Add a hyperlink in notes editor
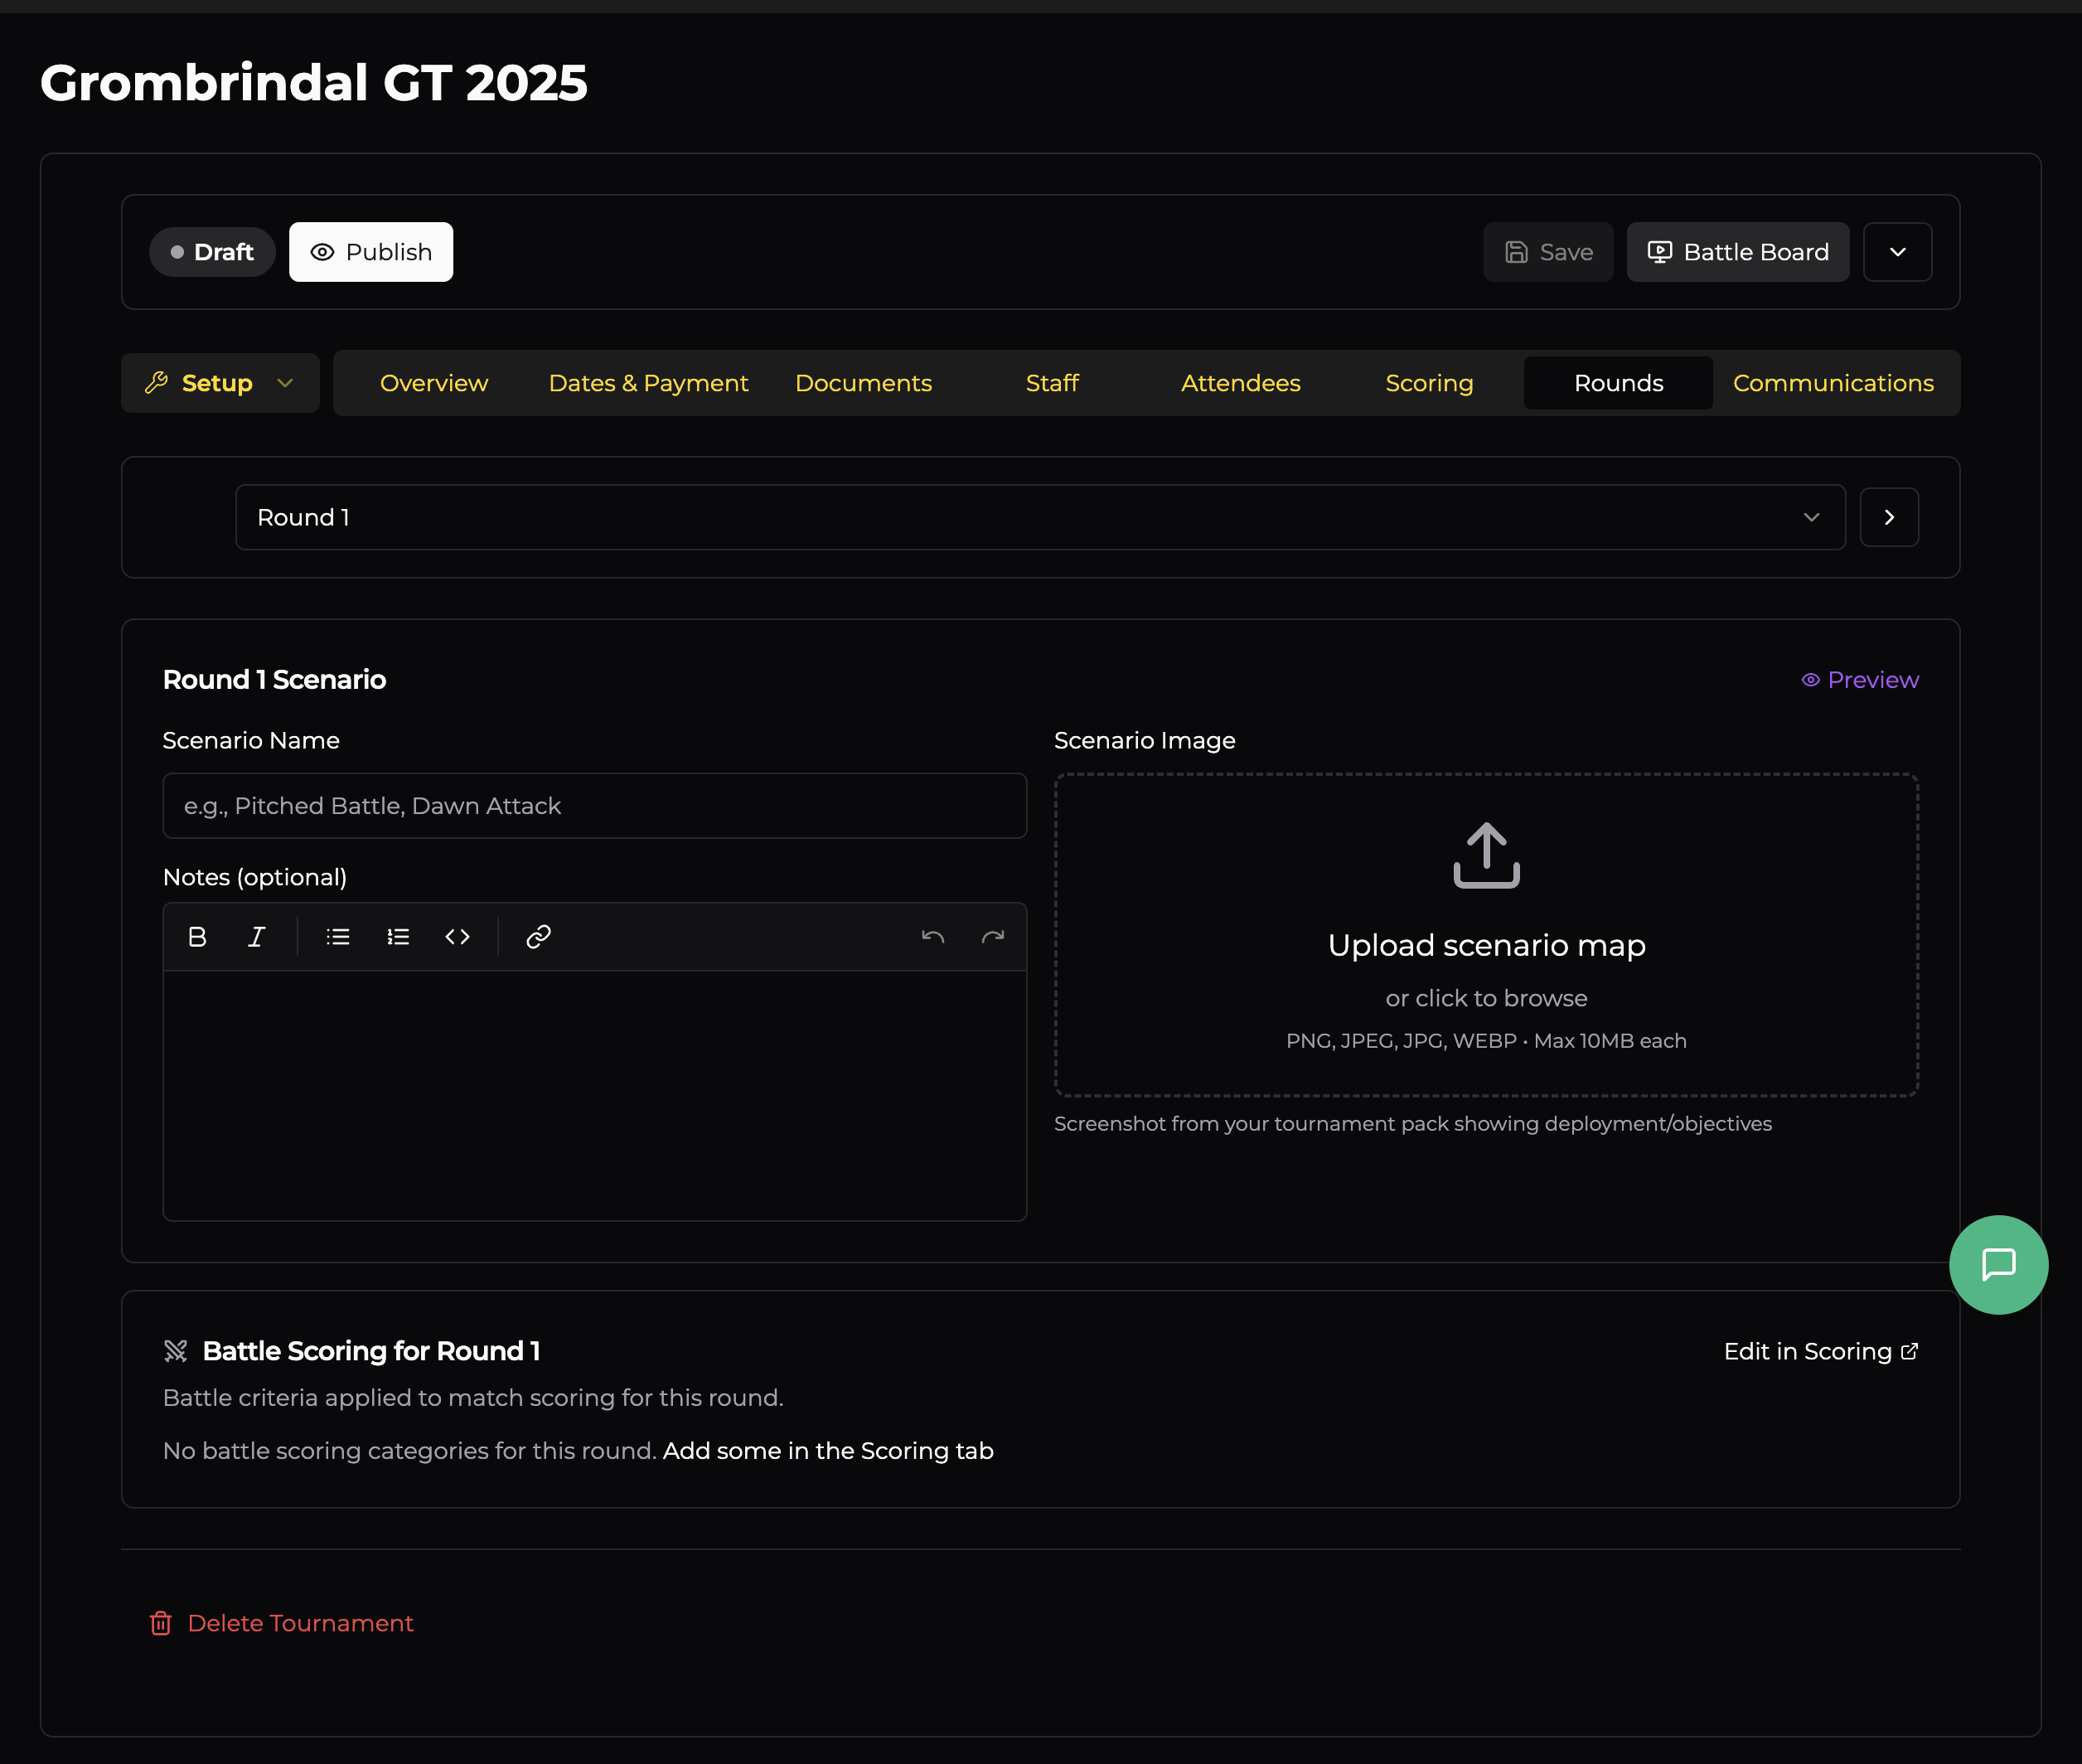2082x1764 pixels. click(538, 937)
